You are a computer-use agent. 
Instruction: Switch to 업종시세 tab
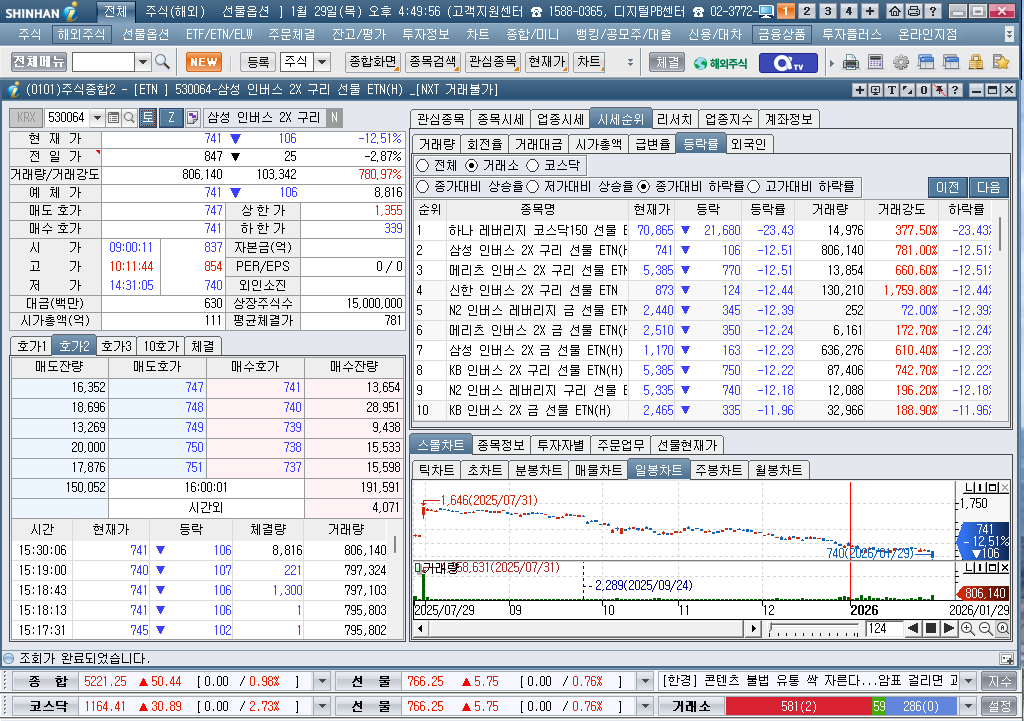coord(560,119)
